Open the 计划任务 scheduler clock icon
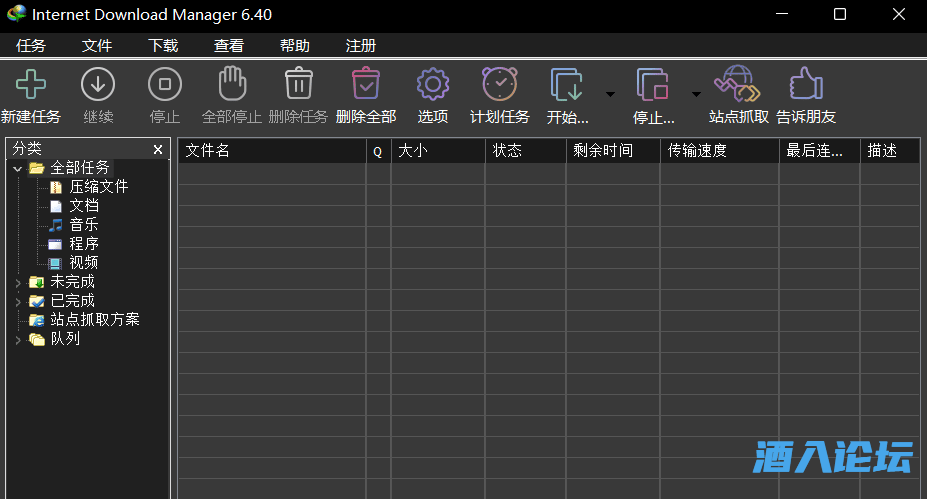Image resolution: width=927 pixels, height=499 pixels. click(x=499, y=85)
